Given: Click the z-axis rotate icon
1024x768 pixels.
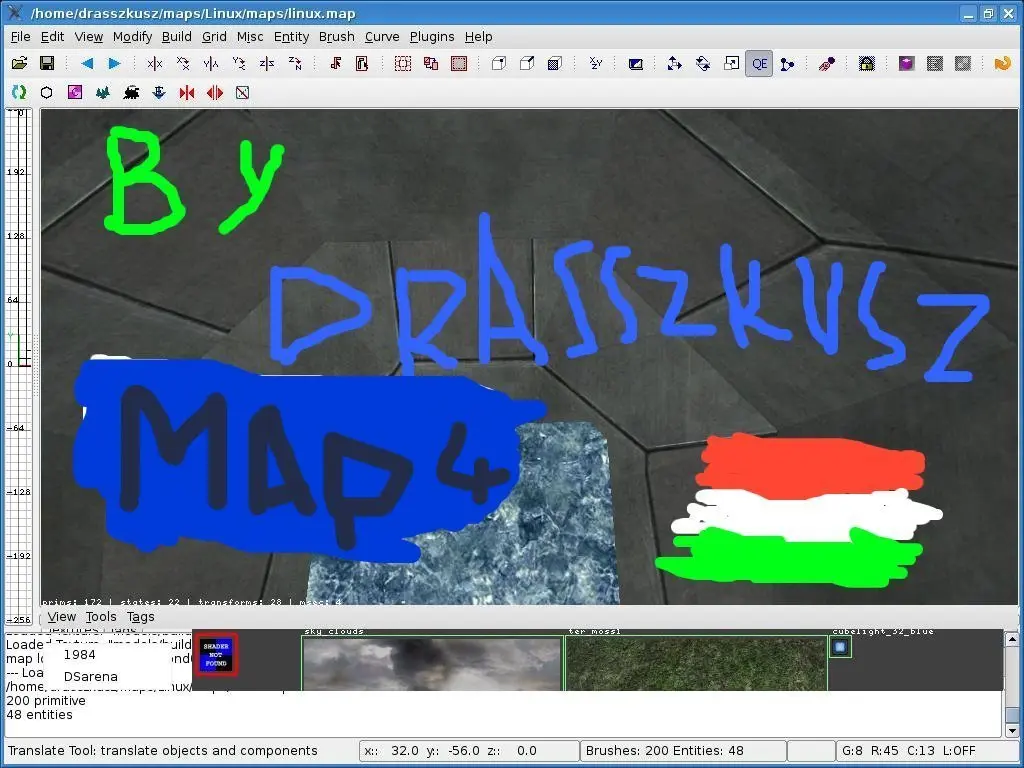Looking at the screenshot, I should [295, 63].
